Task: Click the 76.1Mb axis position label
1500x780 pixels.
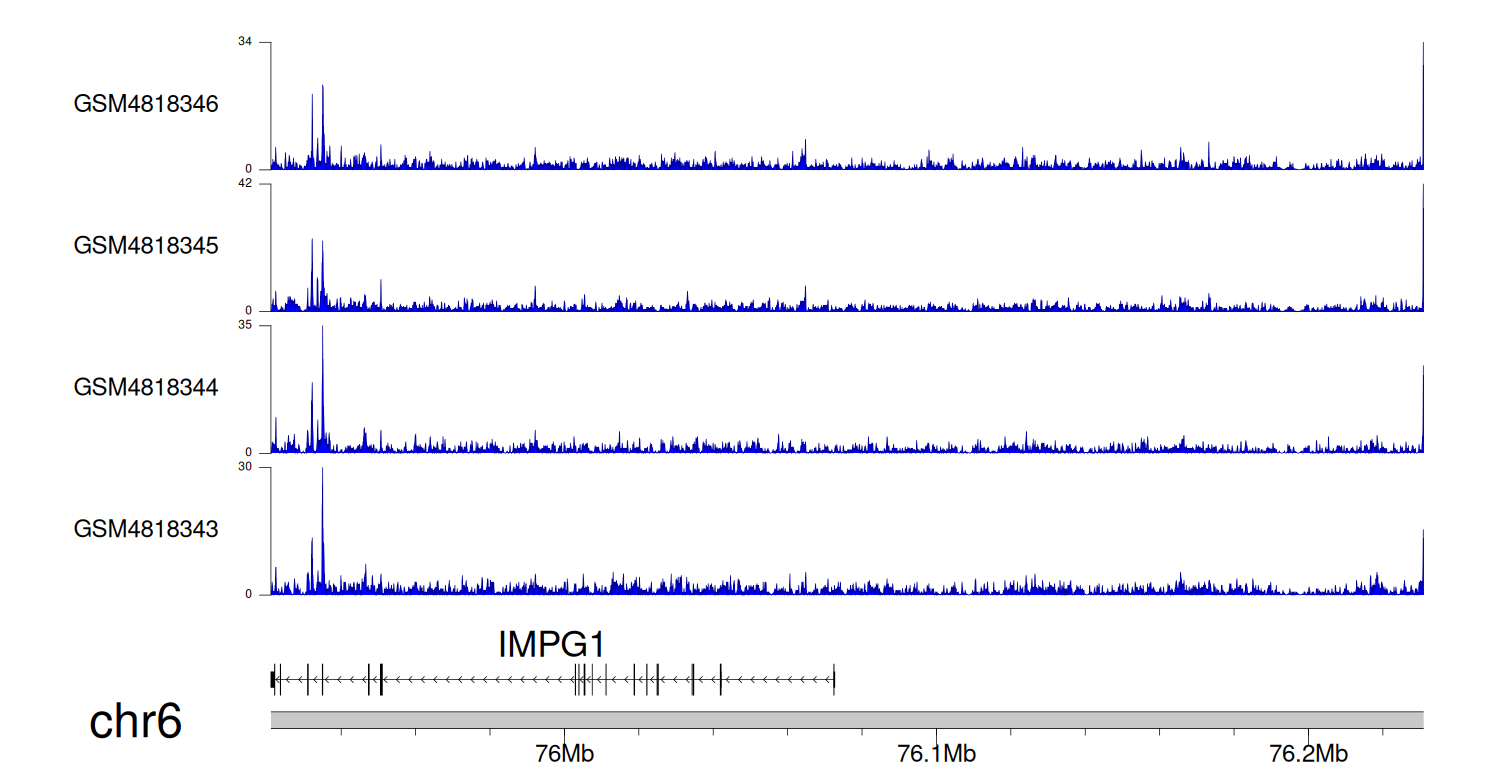Action: pos(937,753)
